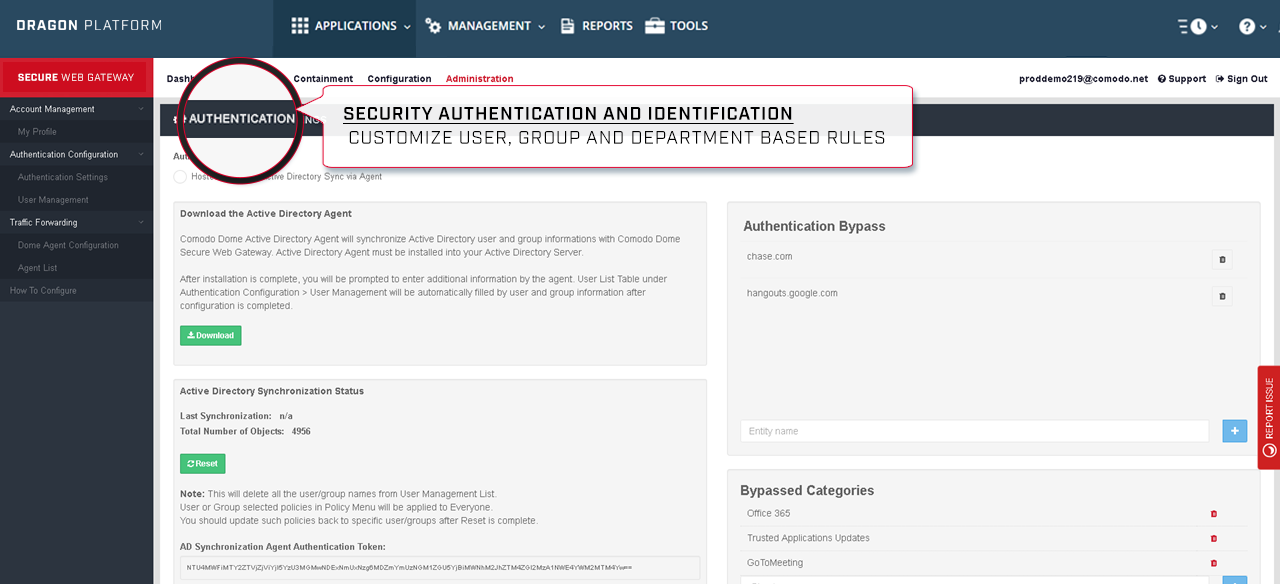Open the Configuration tab

point(399,79)
